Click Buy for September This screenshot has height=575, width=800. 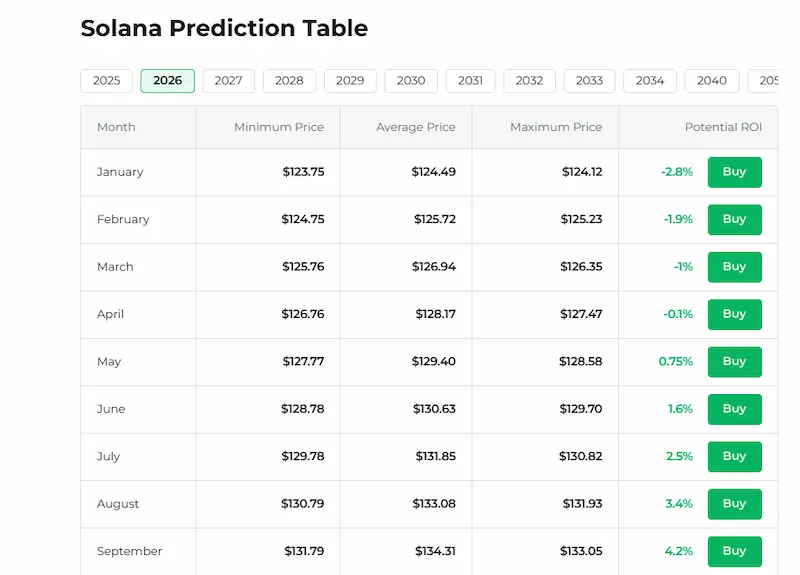click(734, 551)
